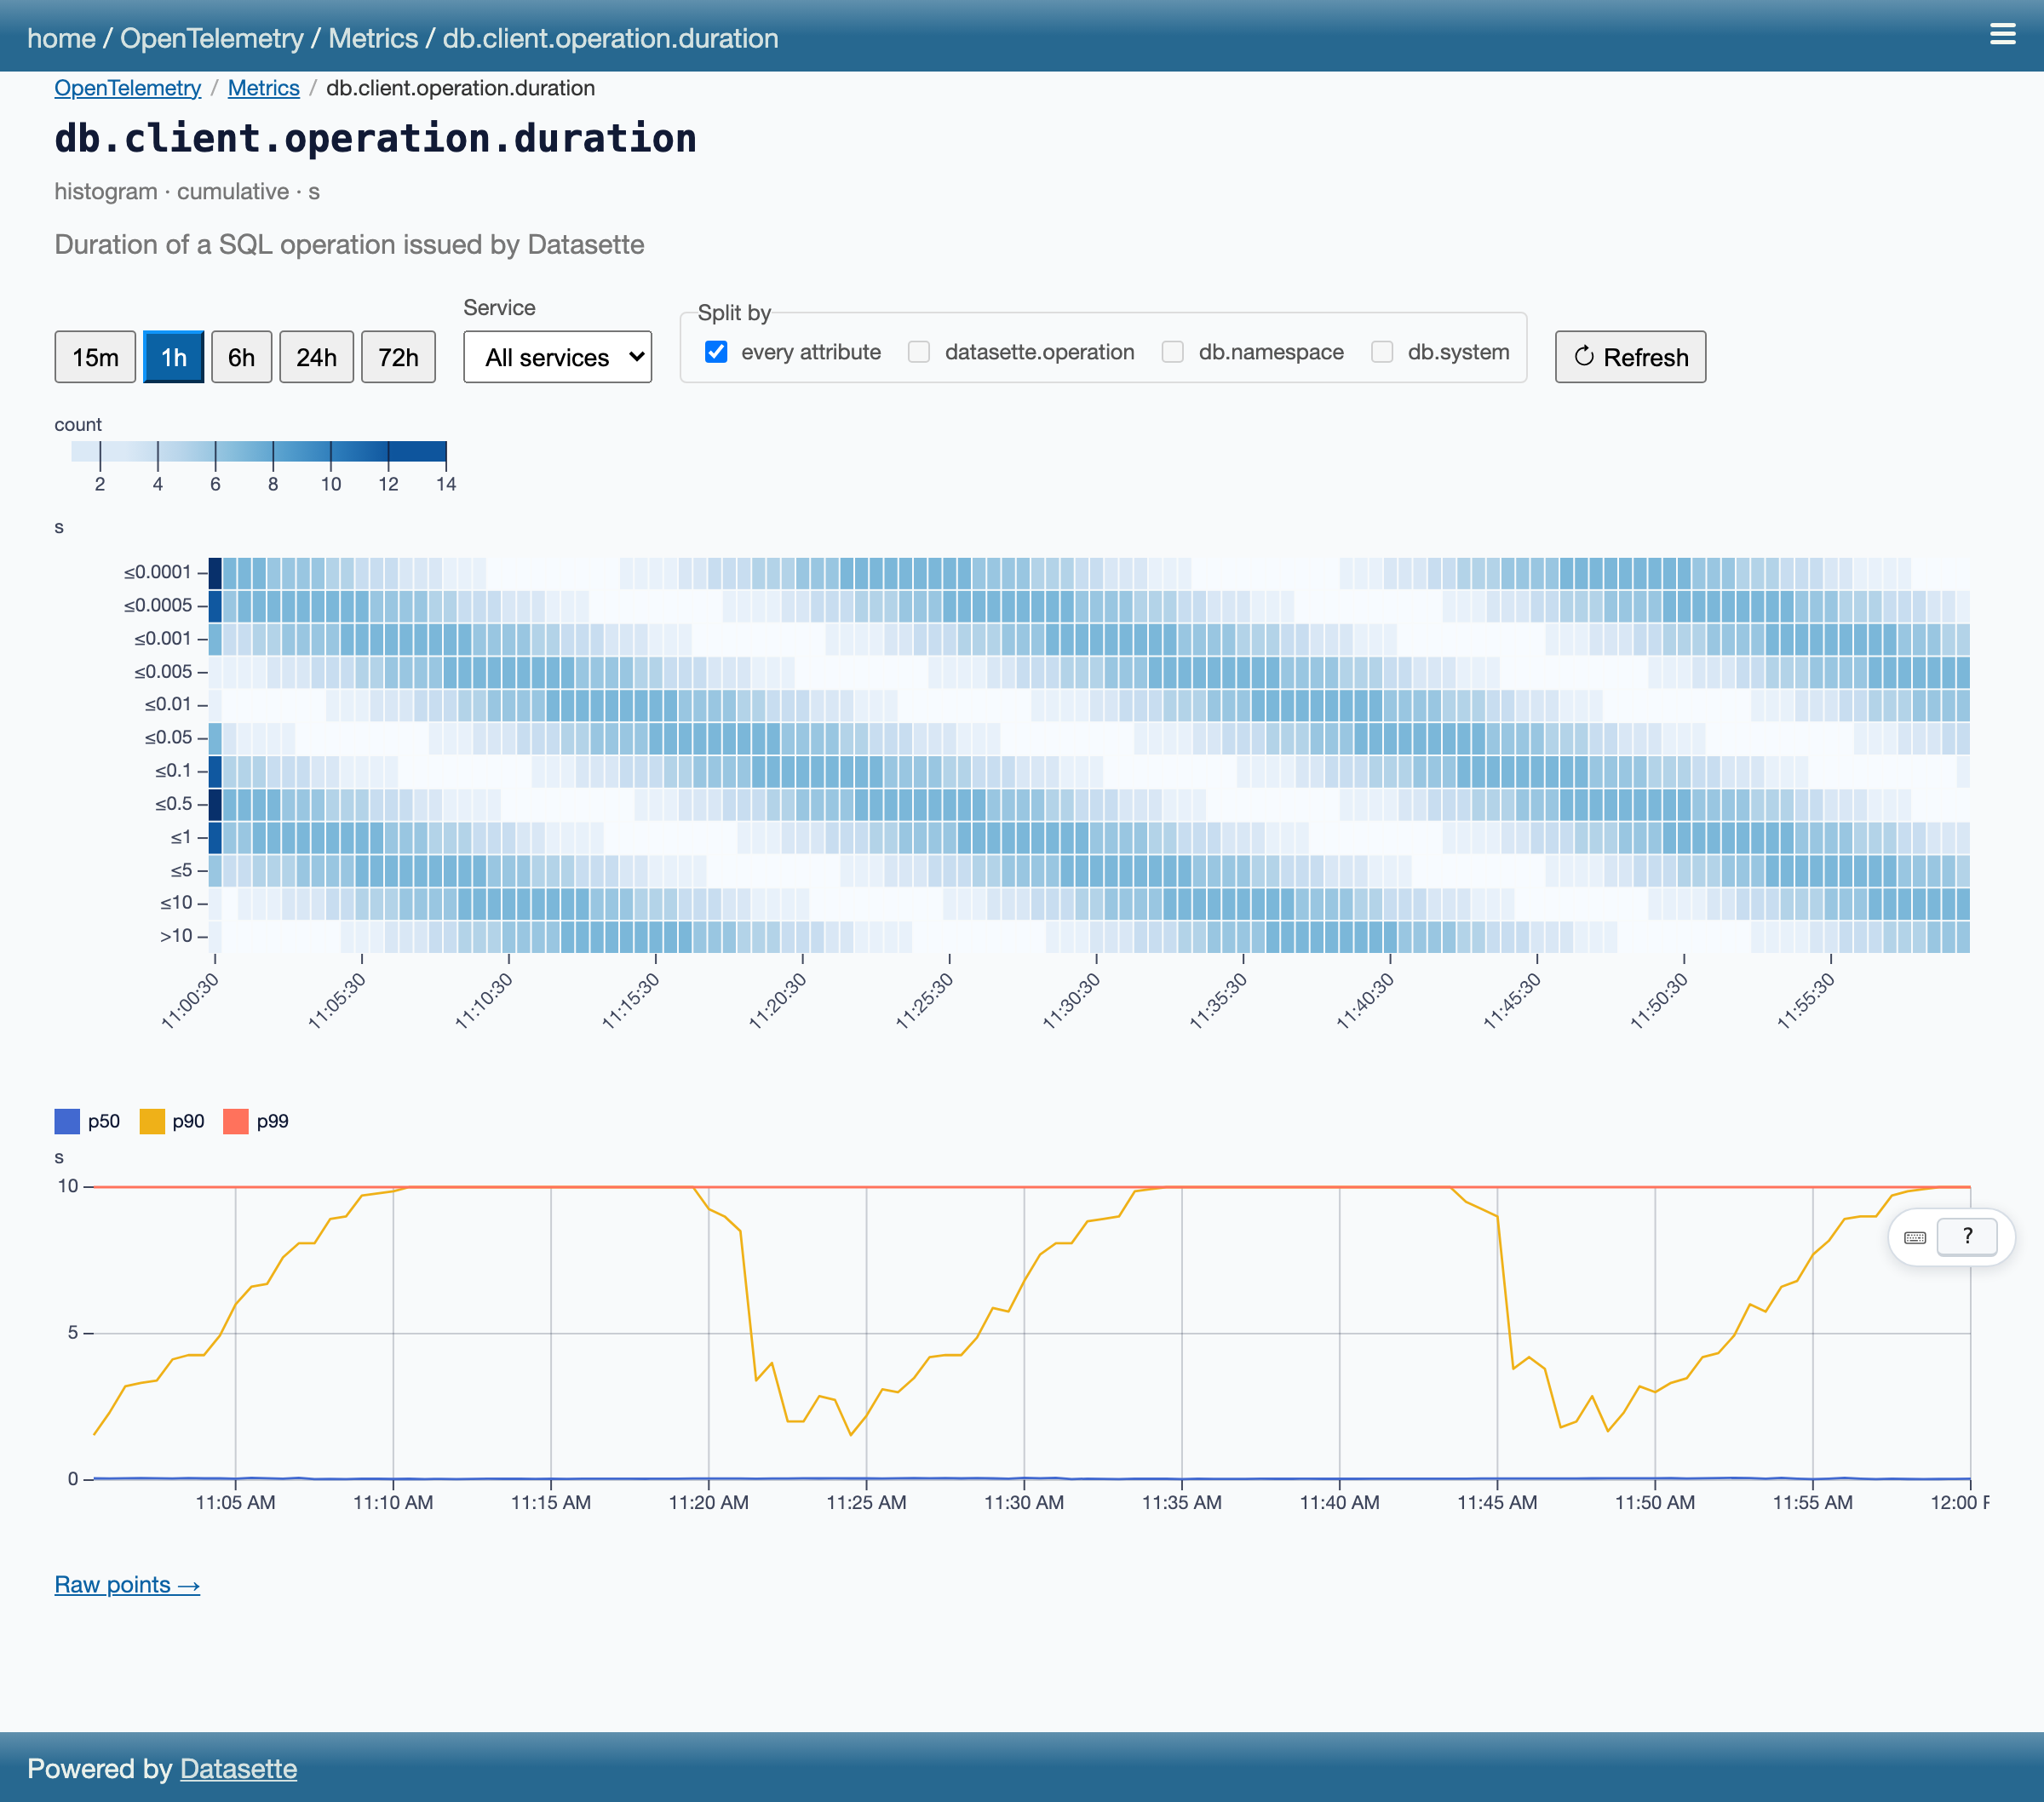Click the 11:45:30 heatmap time tick
The width and height of the screenshot is (2044, 1802).
point(1512,1001)
